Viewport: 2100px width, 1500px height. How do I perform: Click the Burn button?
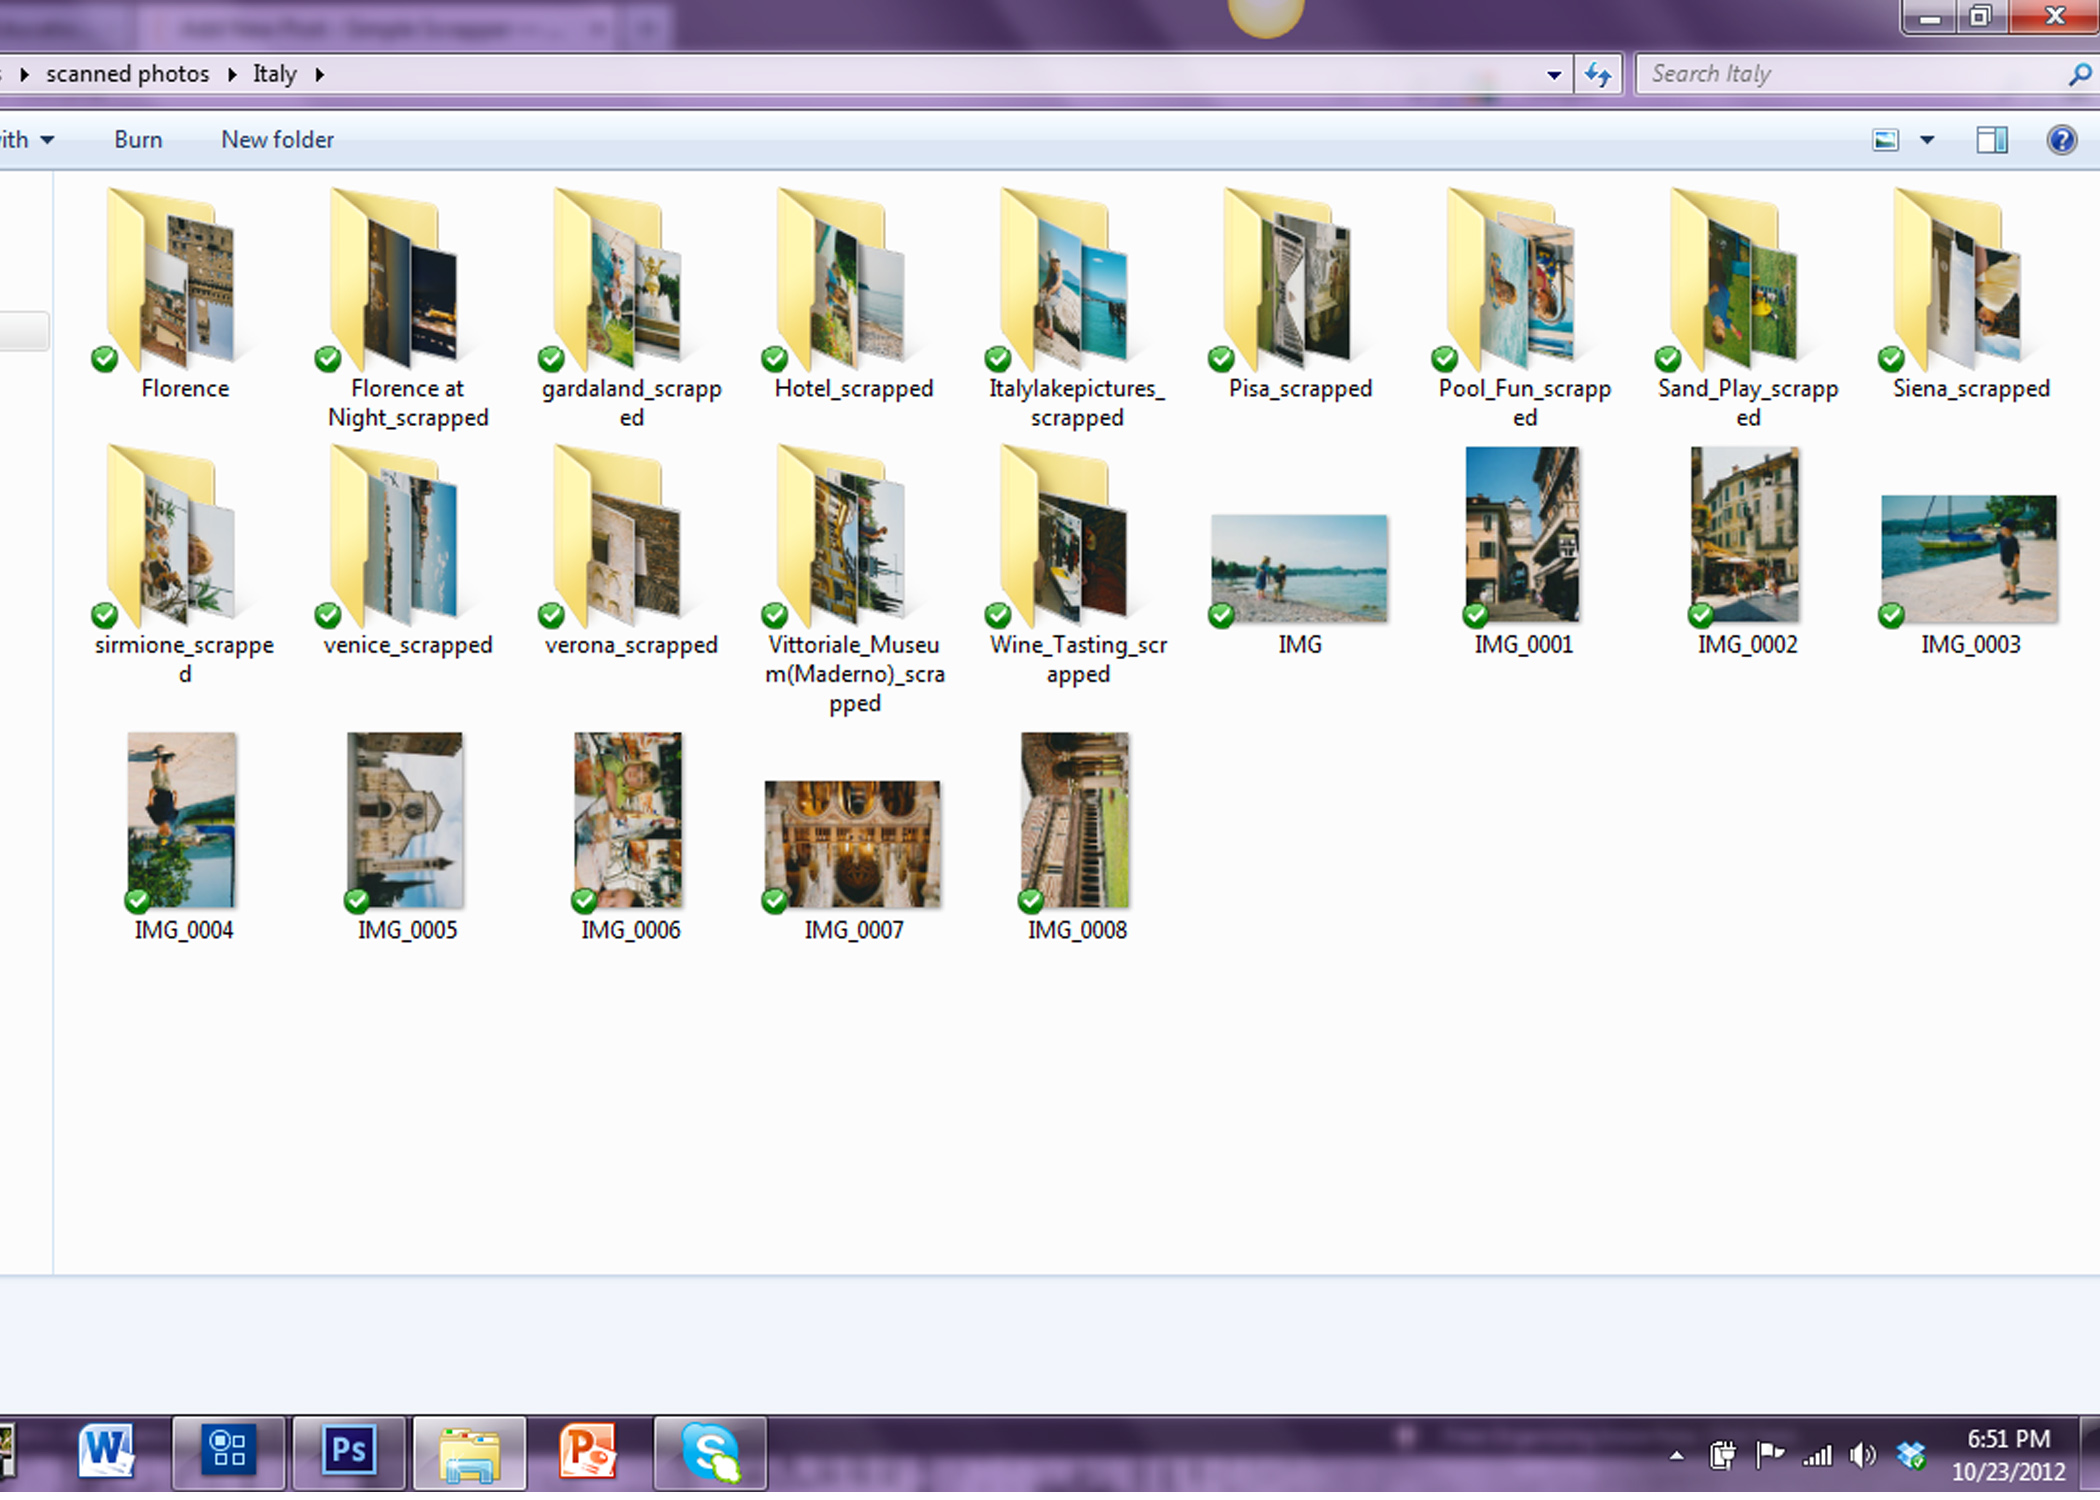coord(138,140)
